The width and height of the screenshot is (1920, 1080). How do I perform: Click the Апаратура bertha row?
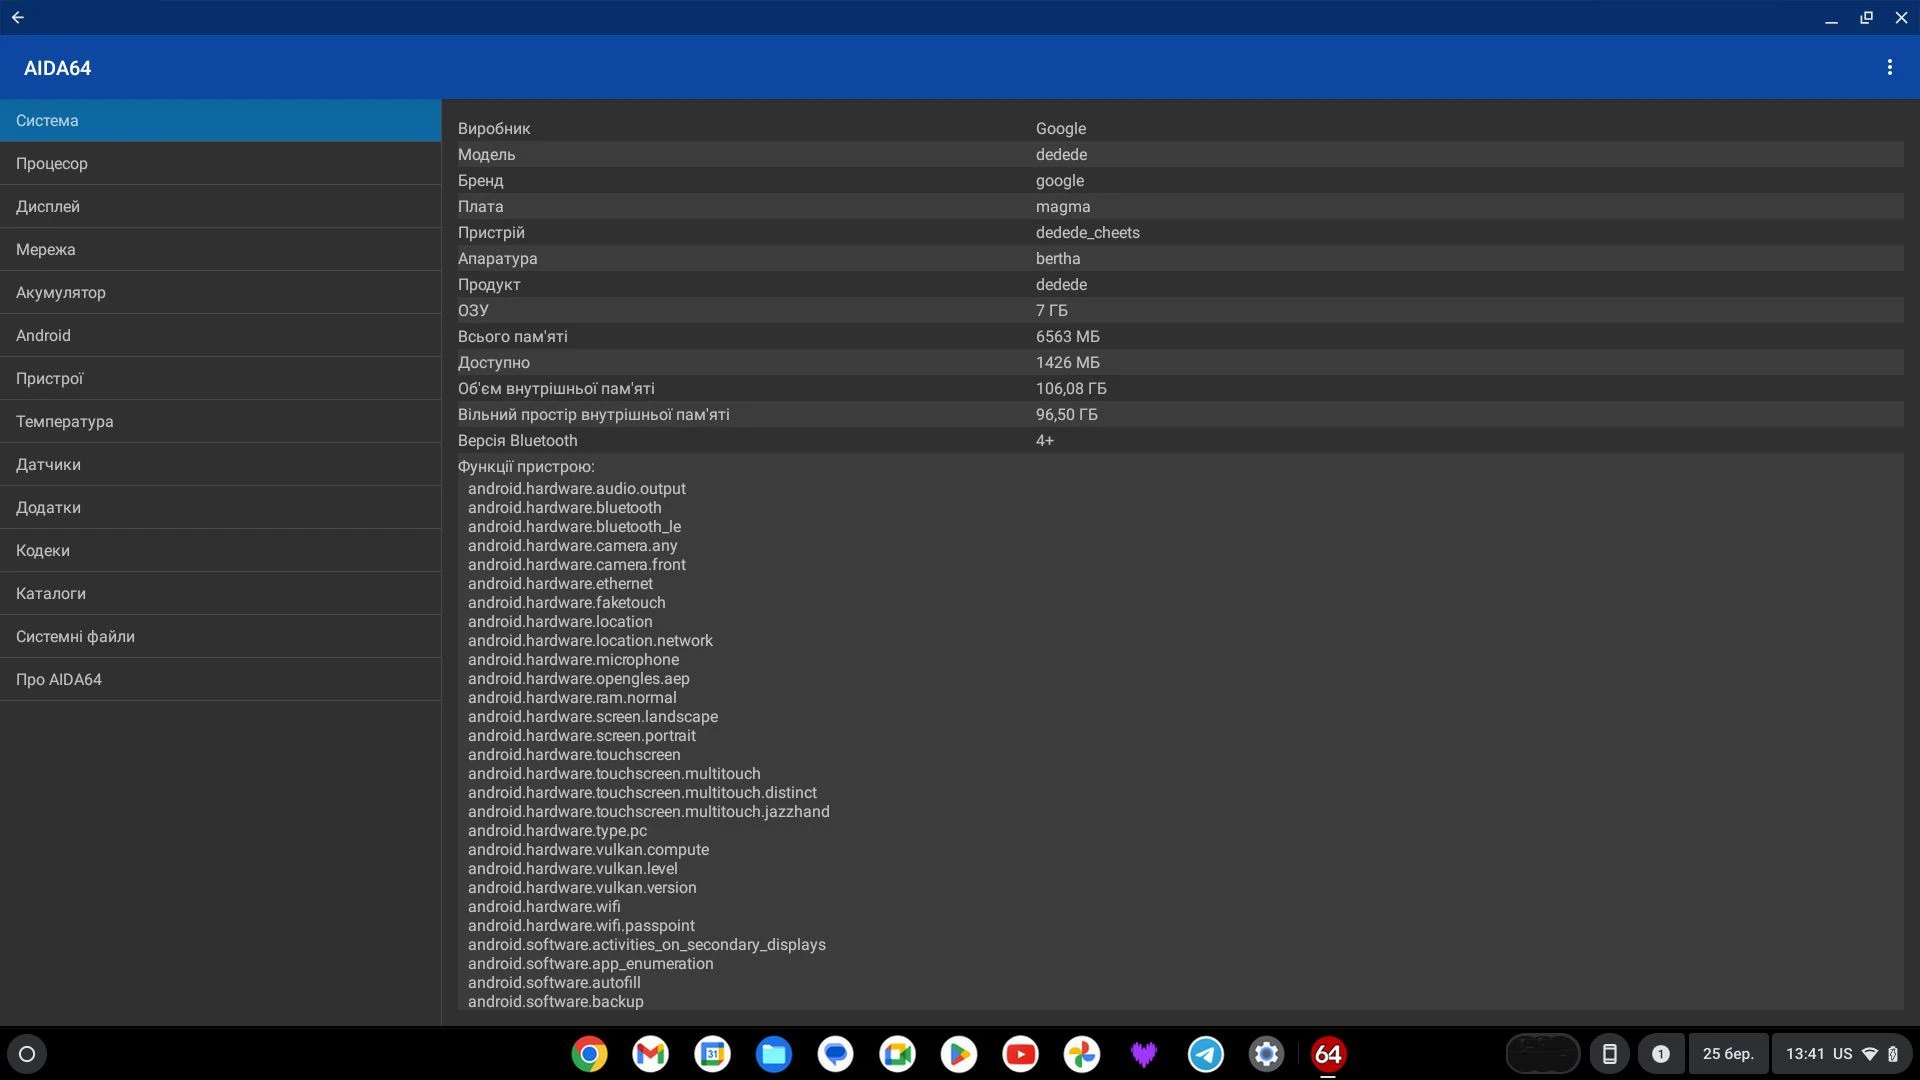(x=1180, y=258)
